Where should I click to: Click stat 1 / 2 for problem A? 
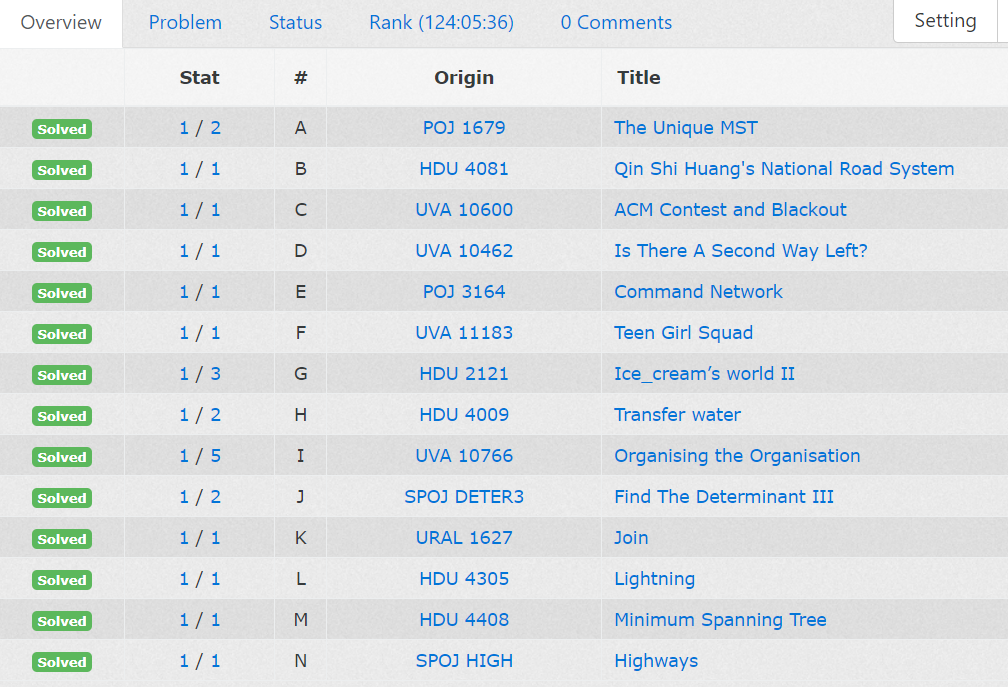[200, 128]
